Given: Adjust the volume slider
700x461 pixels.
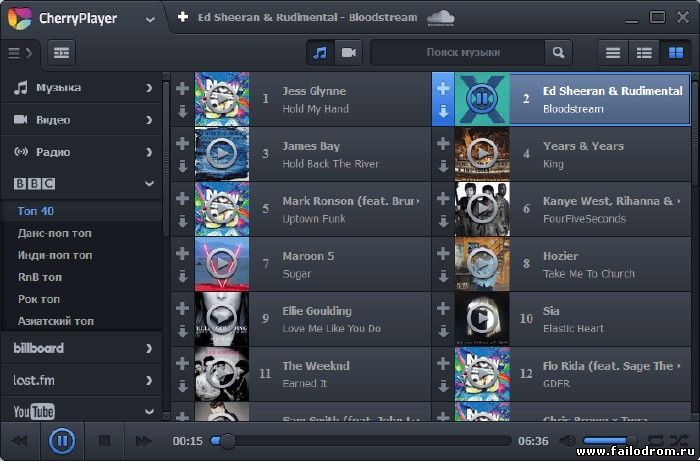Looking at the screenshot, I should coord(610,441).
